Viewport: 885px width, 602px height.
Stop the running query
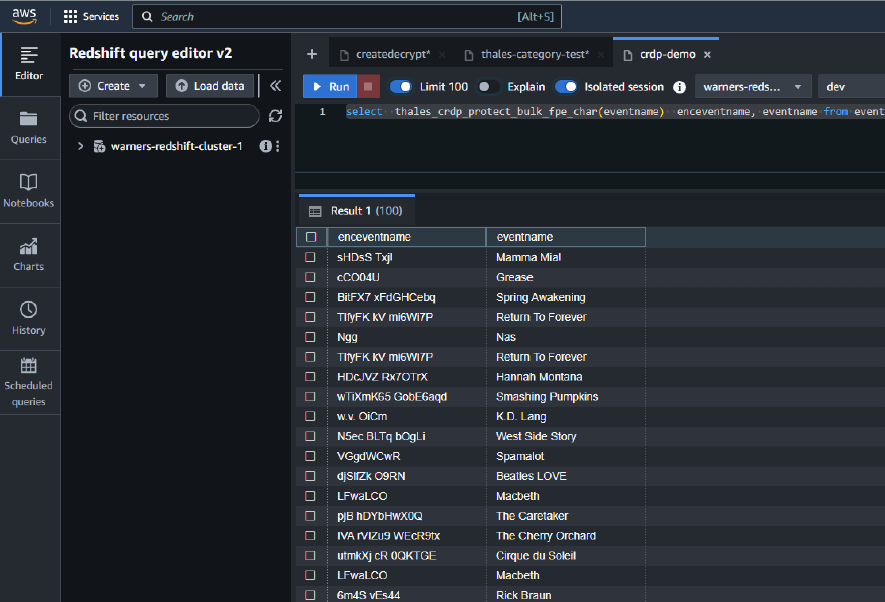tap(368, 86)
